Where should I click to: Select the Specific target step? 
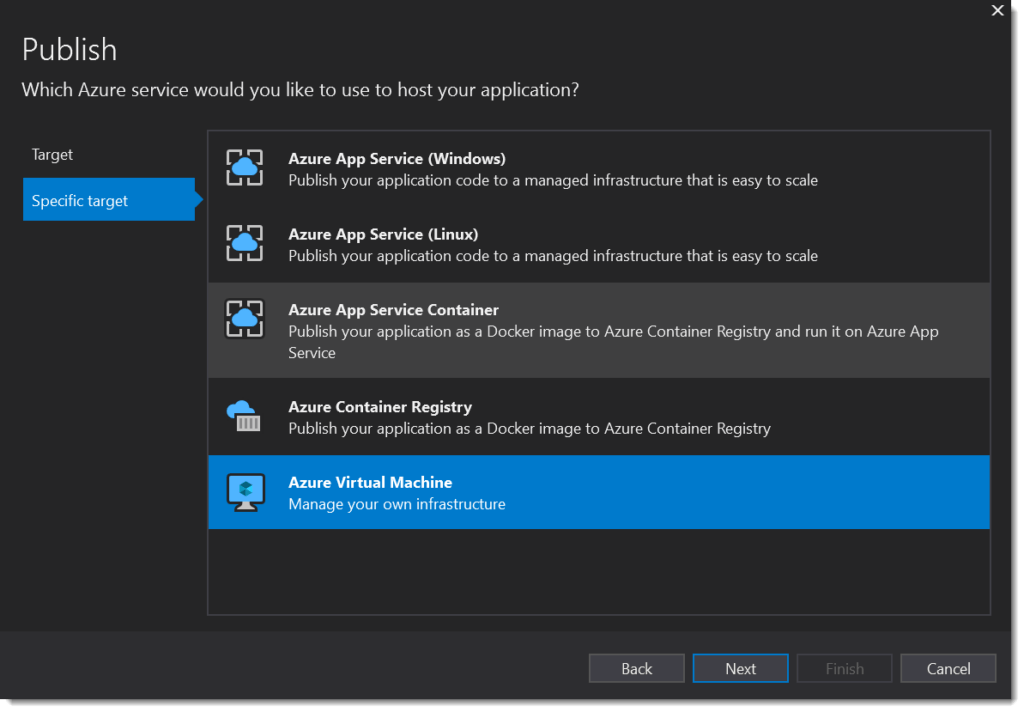click(108, 200)
